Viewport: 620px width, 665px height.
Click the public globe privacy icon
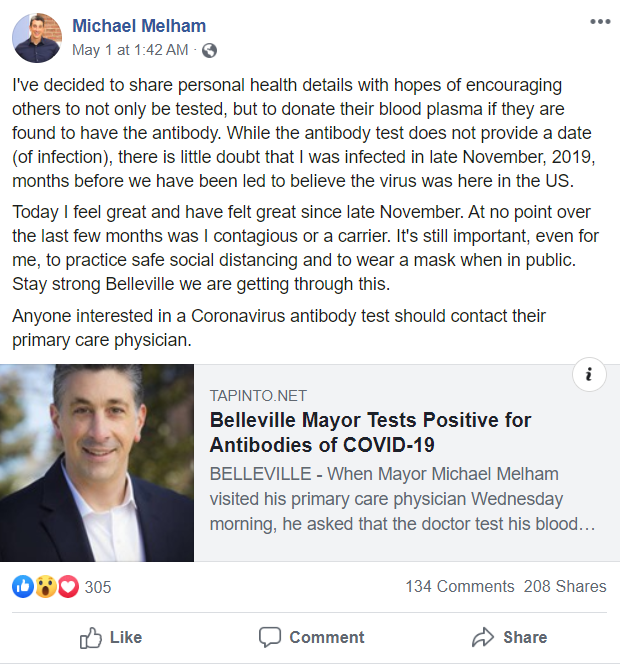pyautogui.click(x=209, y=49)
